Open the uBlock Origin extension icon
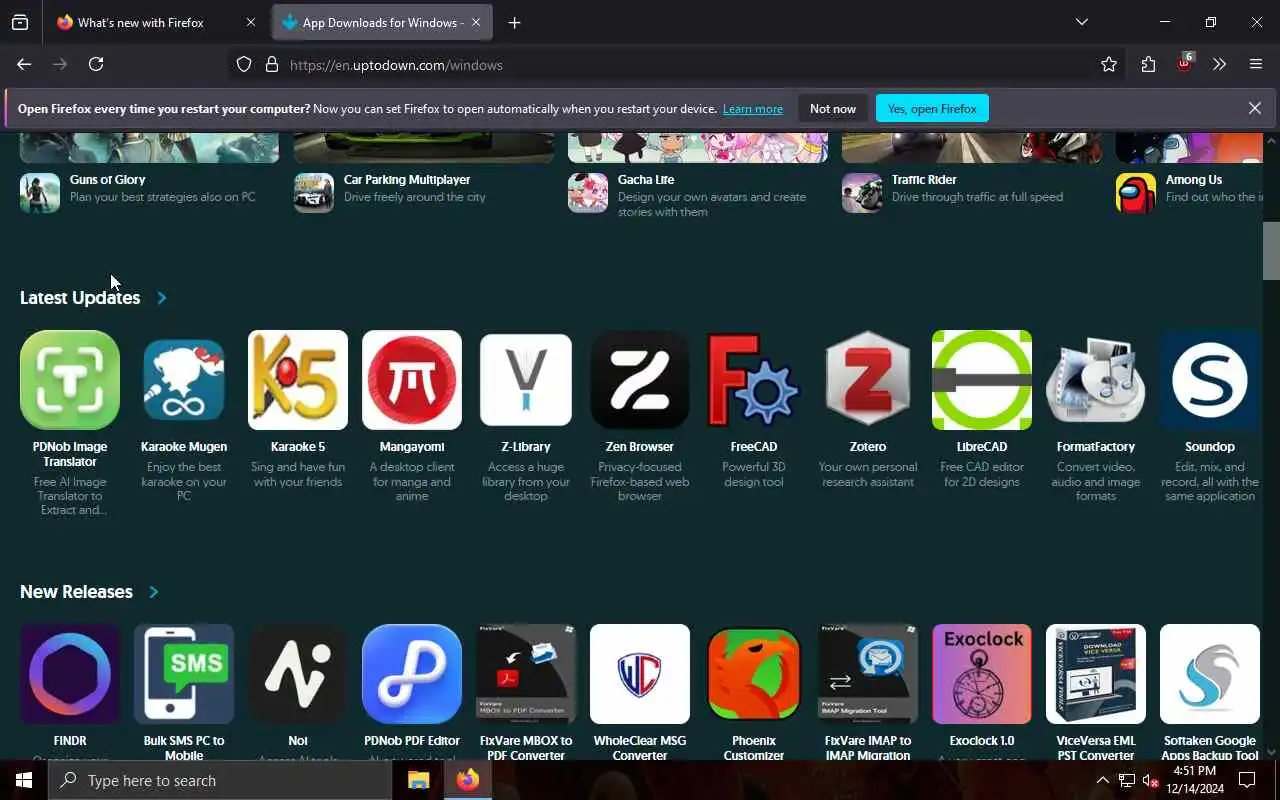The image size is (1280, 800). click(x=1185, y=64)
